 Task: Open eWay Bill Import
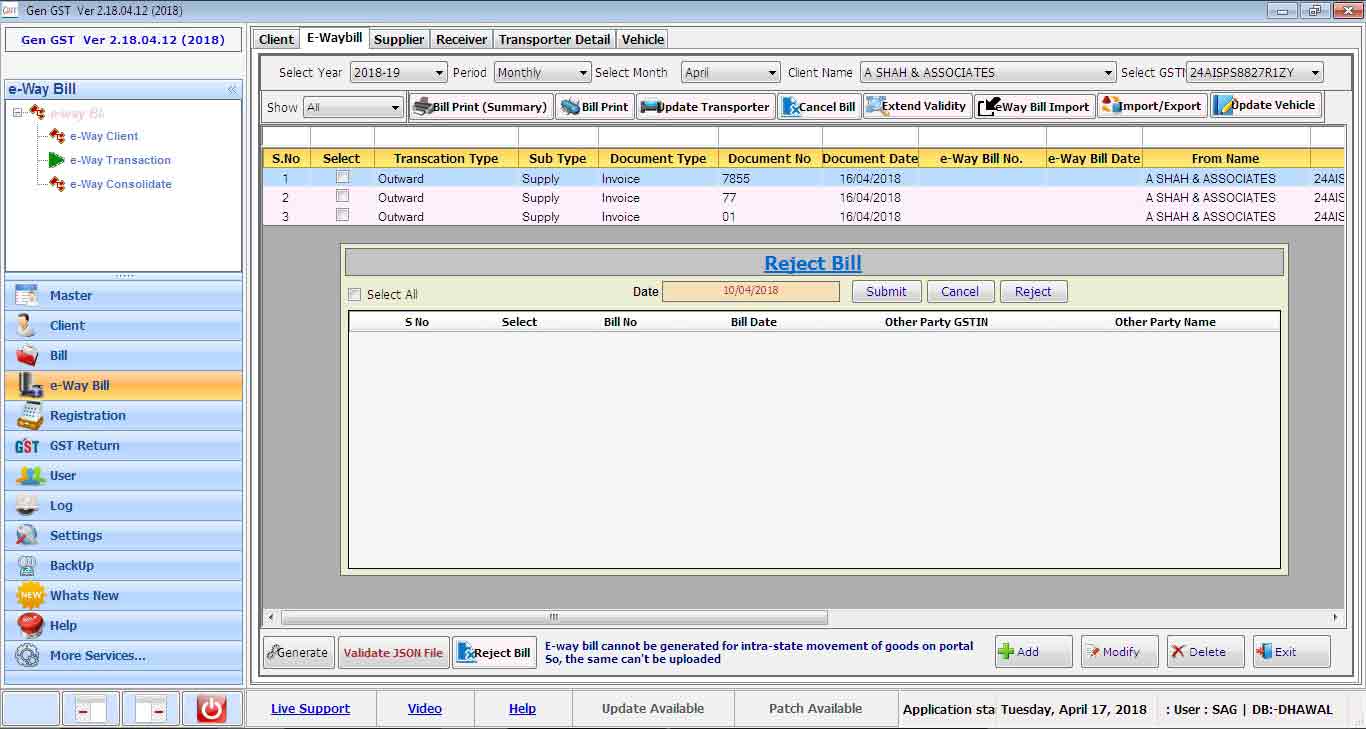coord(1034,106)
